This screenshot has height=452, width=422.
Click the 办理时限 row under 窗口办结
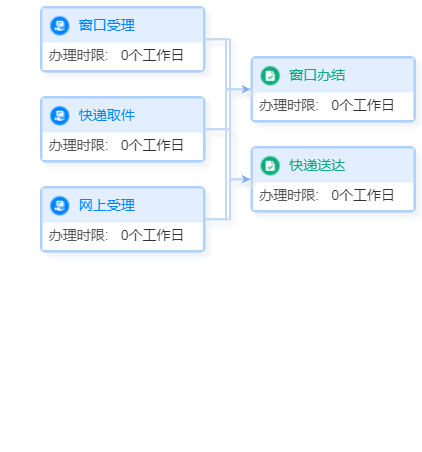[333, 106]
